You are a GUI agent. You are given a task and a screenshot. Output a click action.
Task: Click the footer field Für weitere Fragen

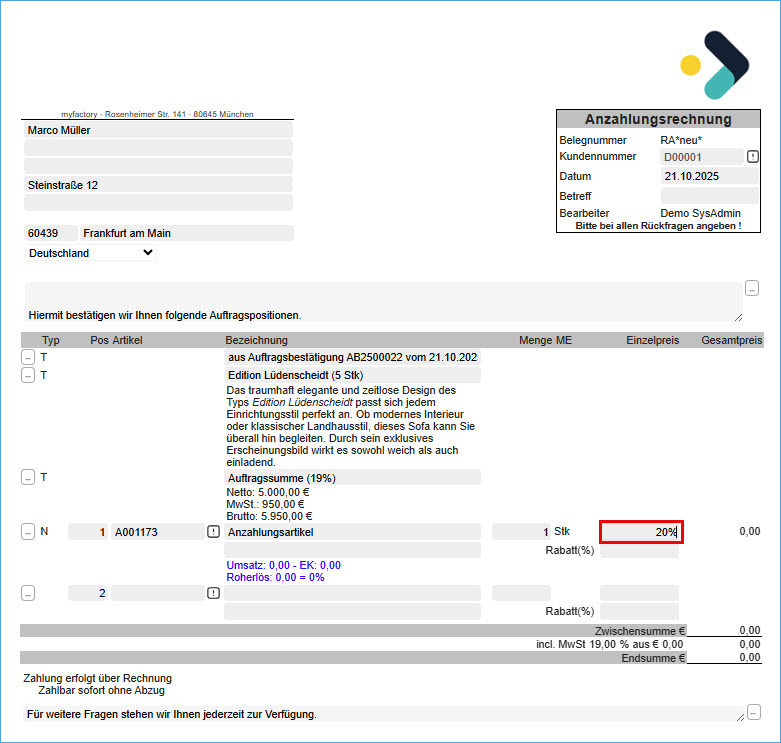(x=384, y=714)
